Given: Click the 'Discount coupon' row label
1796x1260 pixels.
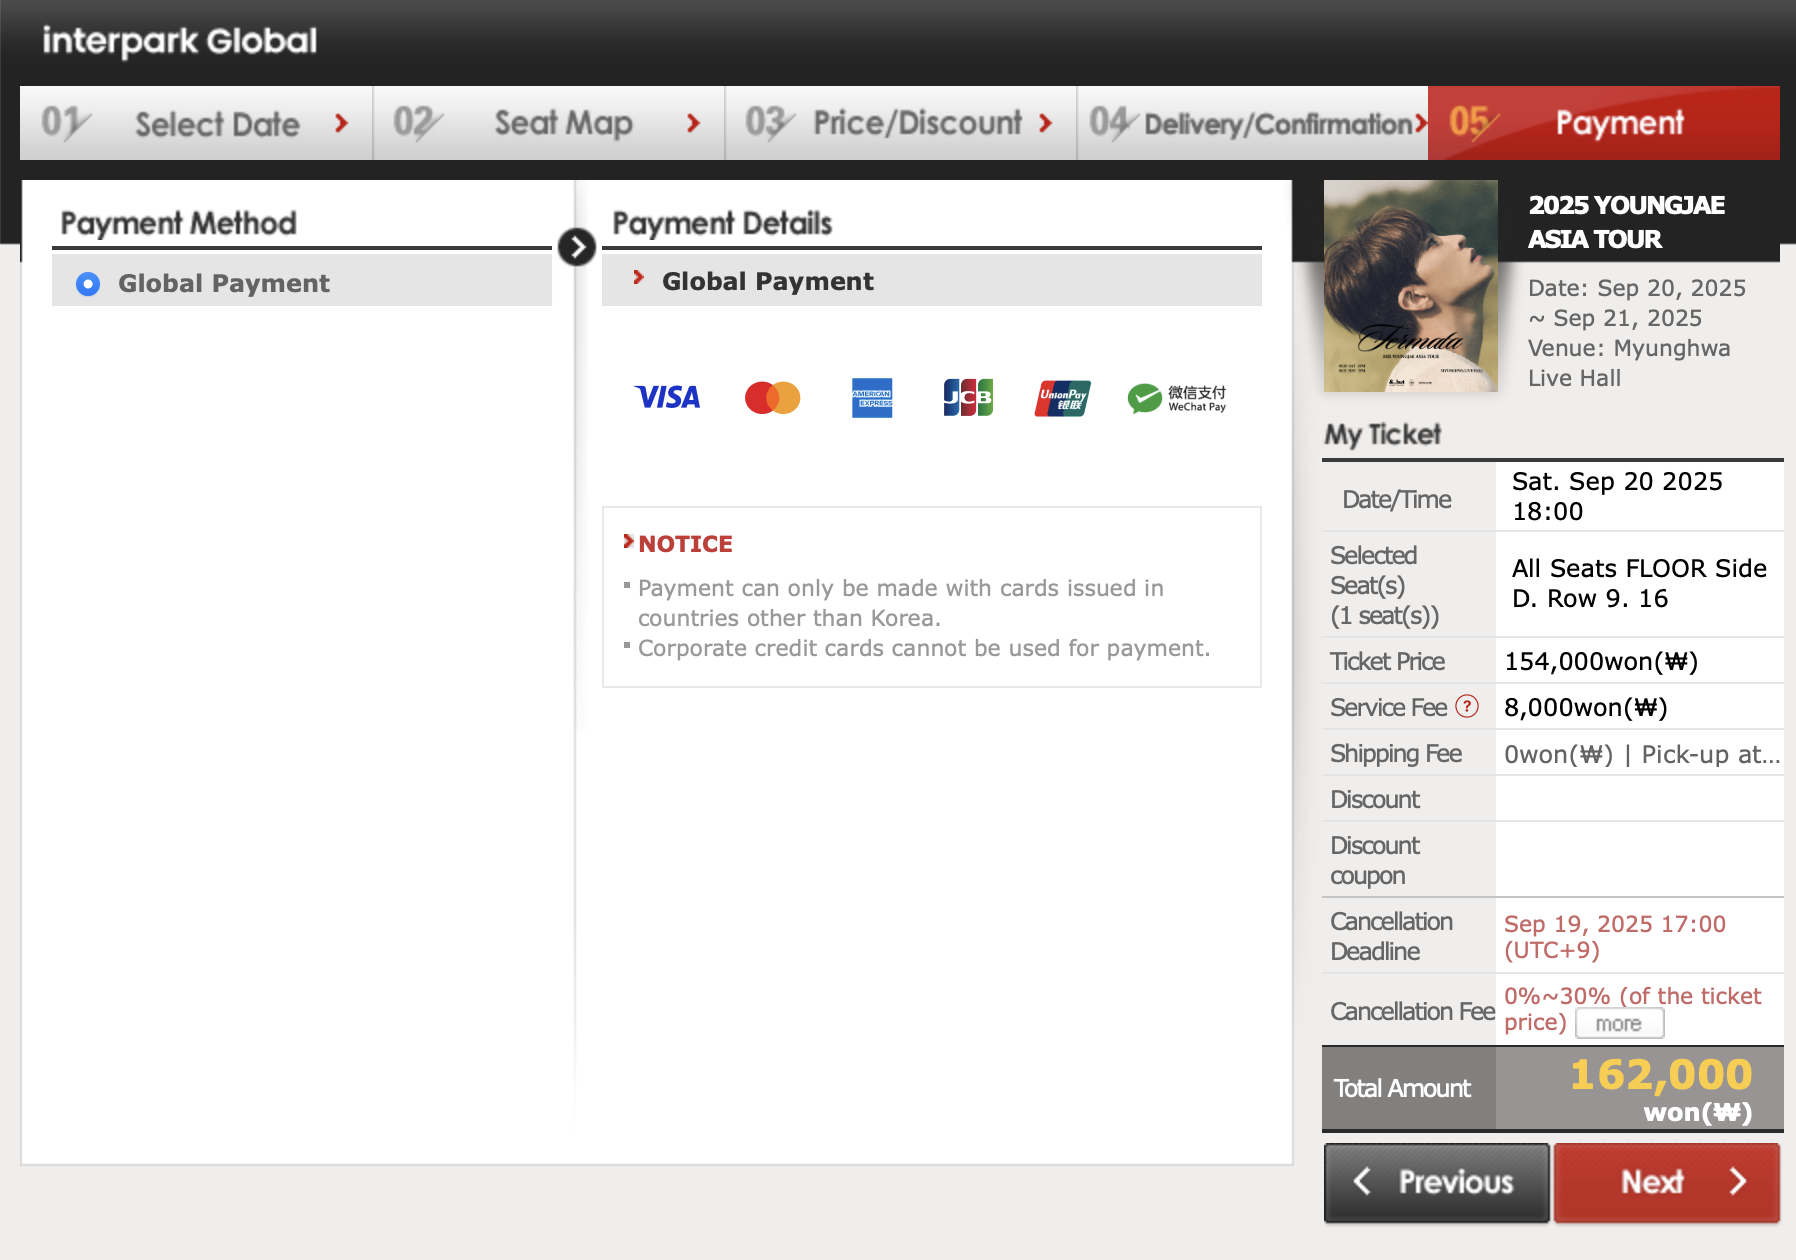Looking at the screenshot, I should (x=1375, y=860).
